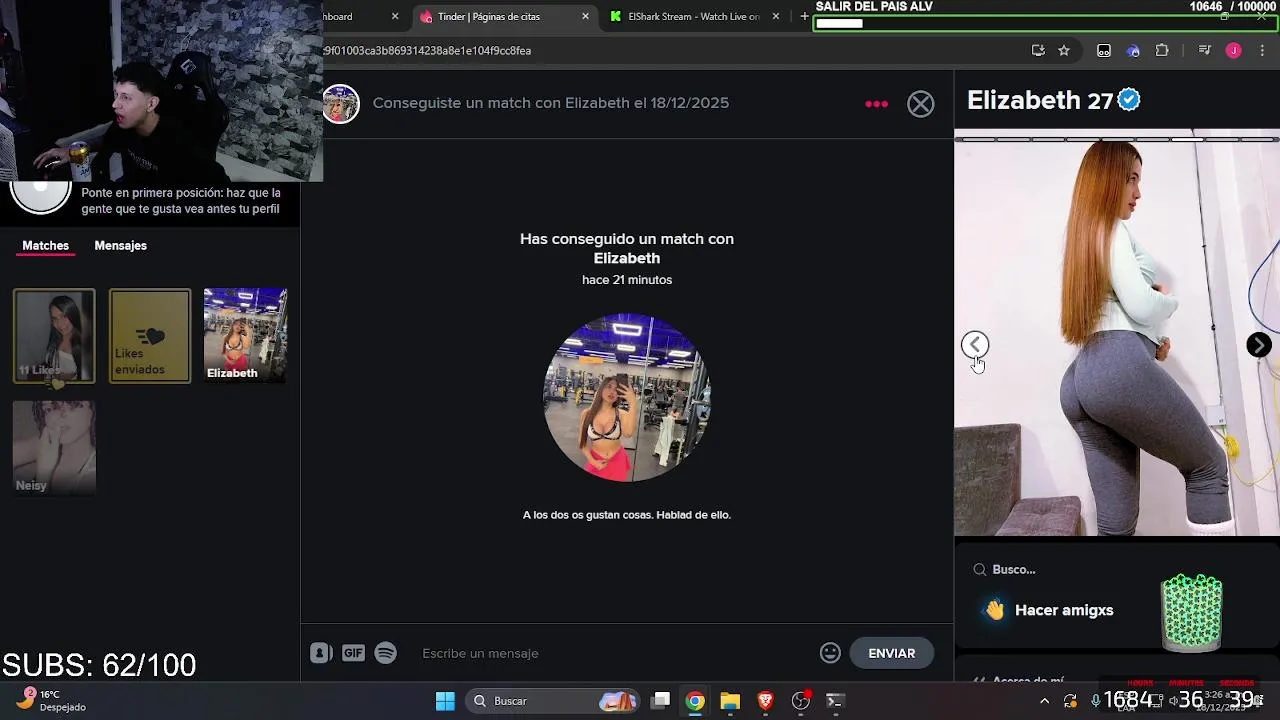Screen dimensions: 1280x720
Task: Open media controls icon in Chrome toolbar
Action: (1205, 51)
